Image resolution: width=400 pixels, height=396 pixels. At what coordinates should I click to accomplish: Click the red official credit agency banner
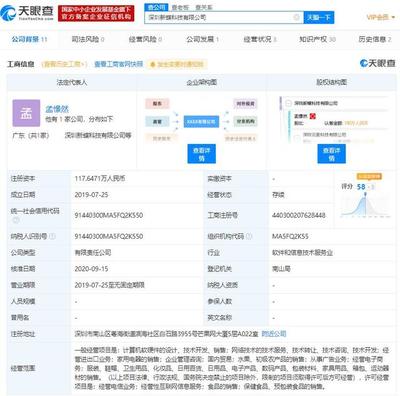(x=96, y=13)
